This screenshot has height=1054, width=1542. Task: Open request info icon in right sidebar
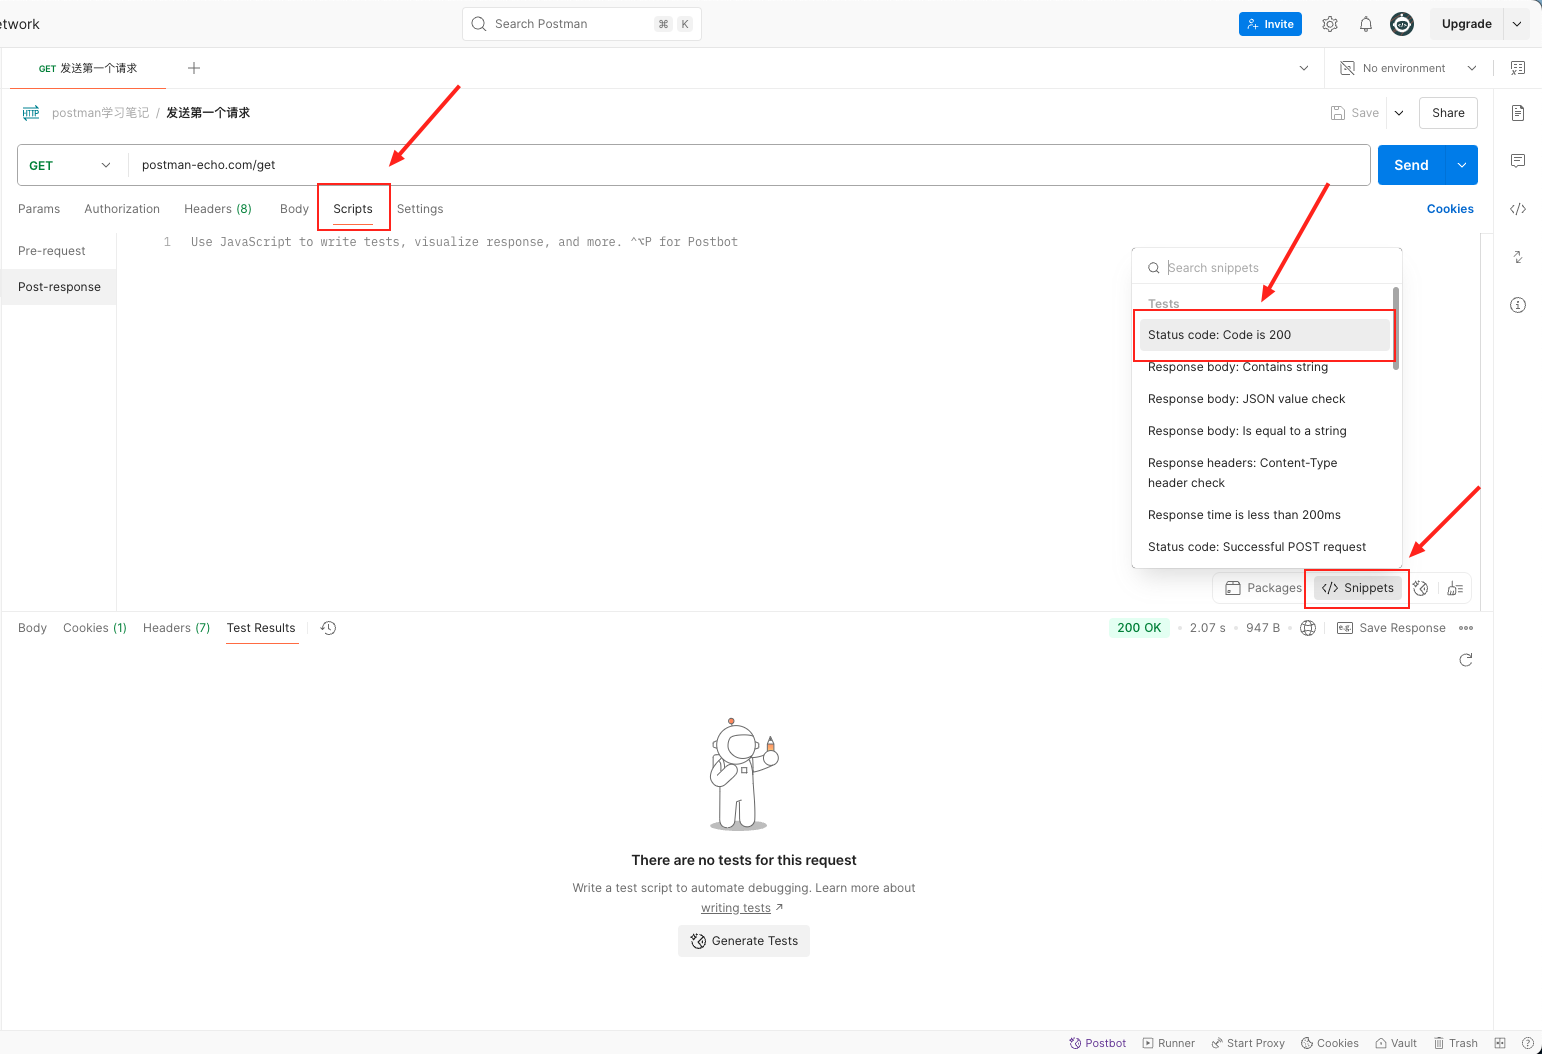point(1517,305)
